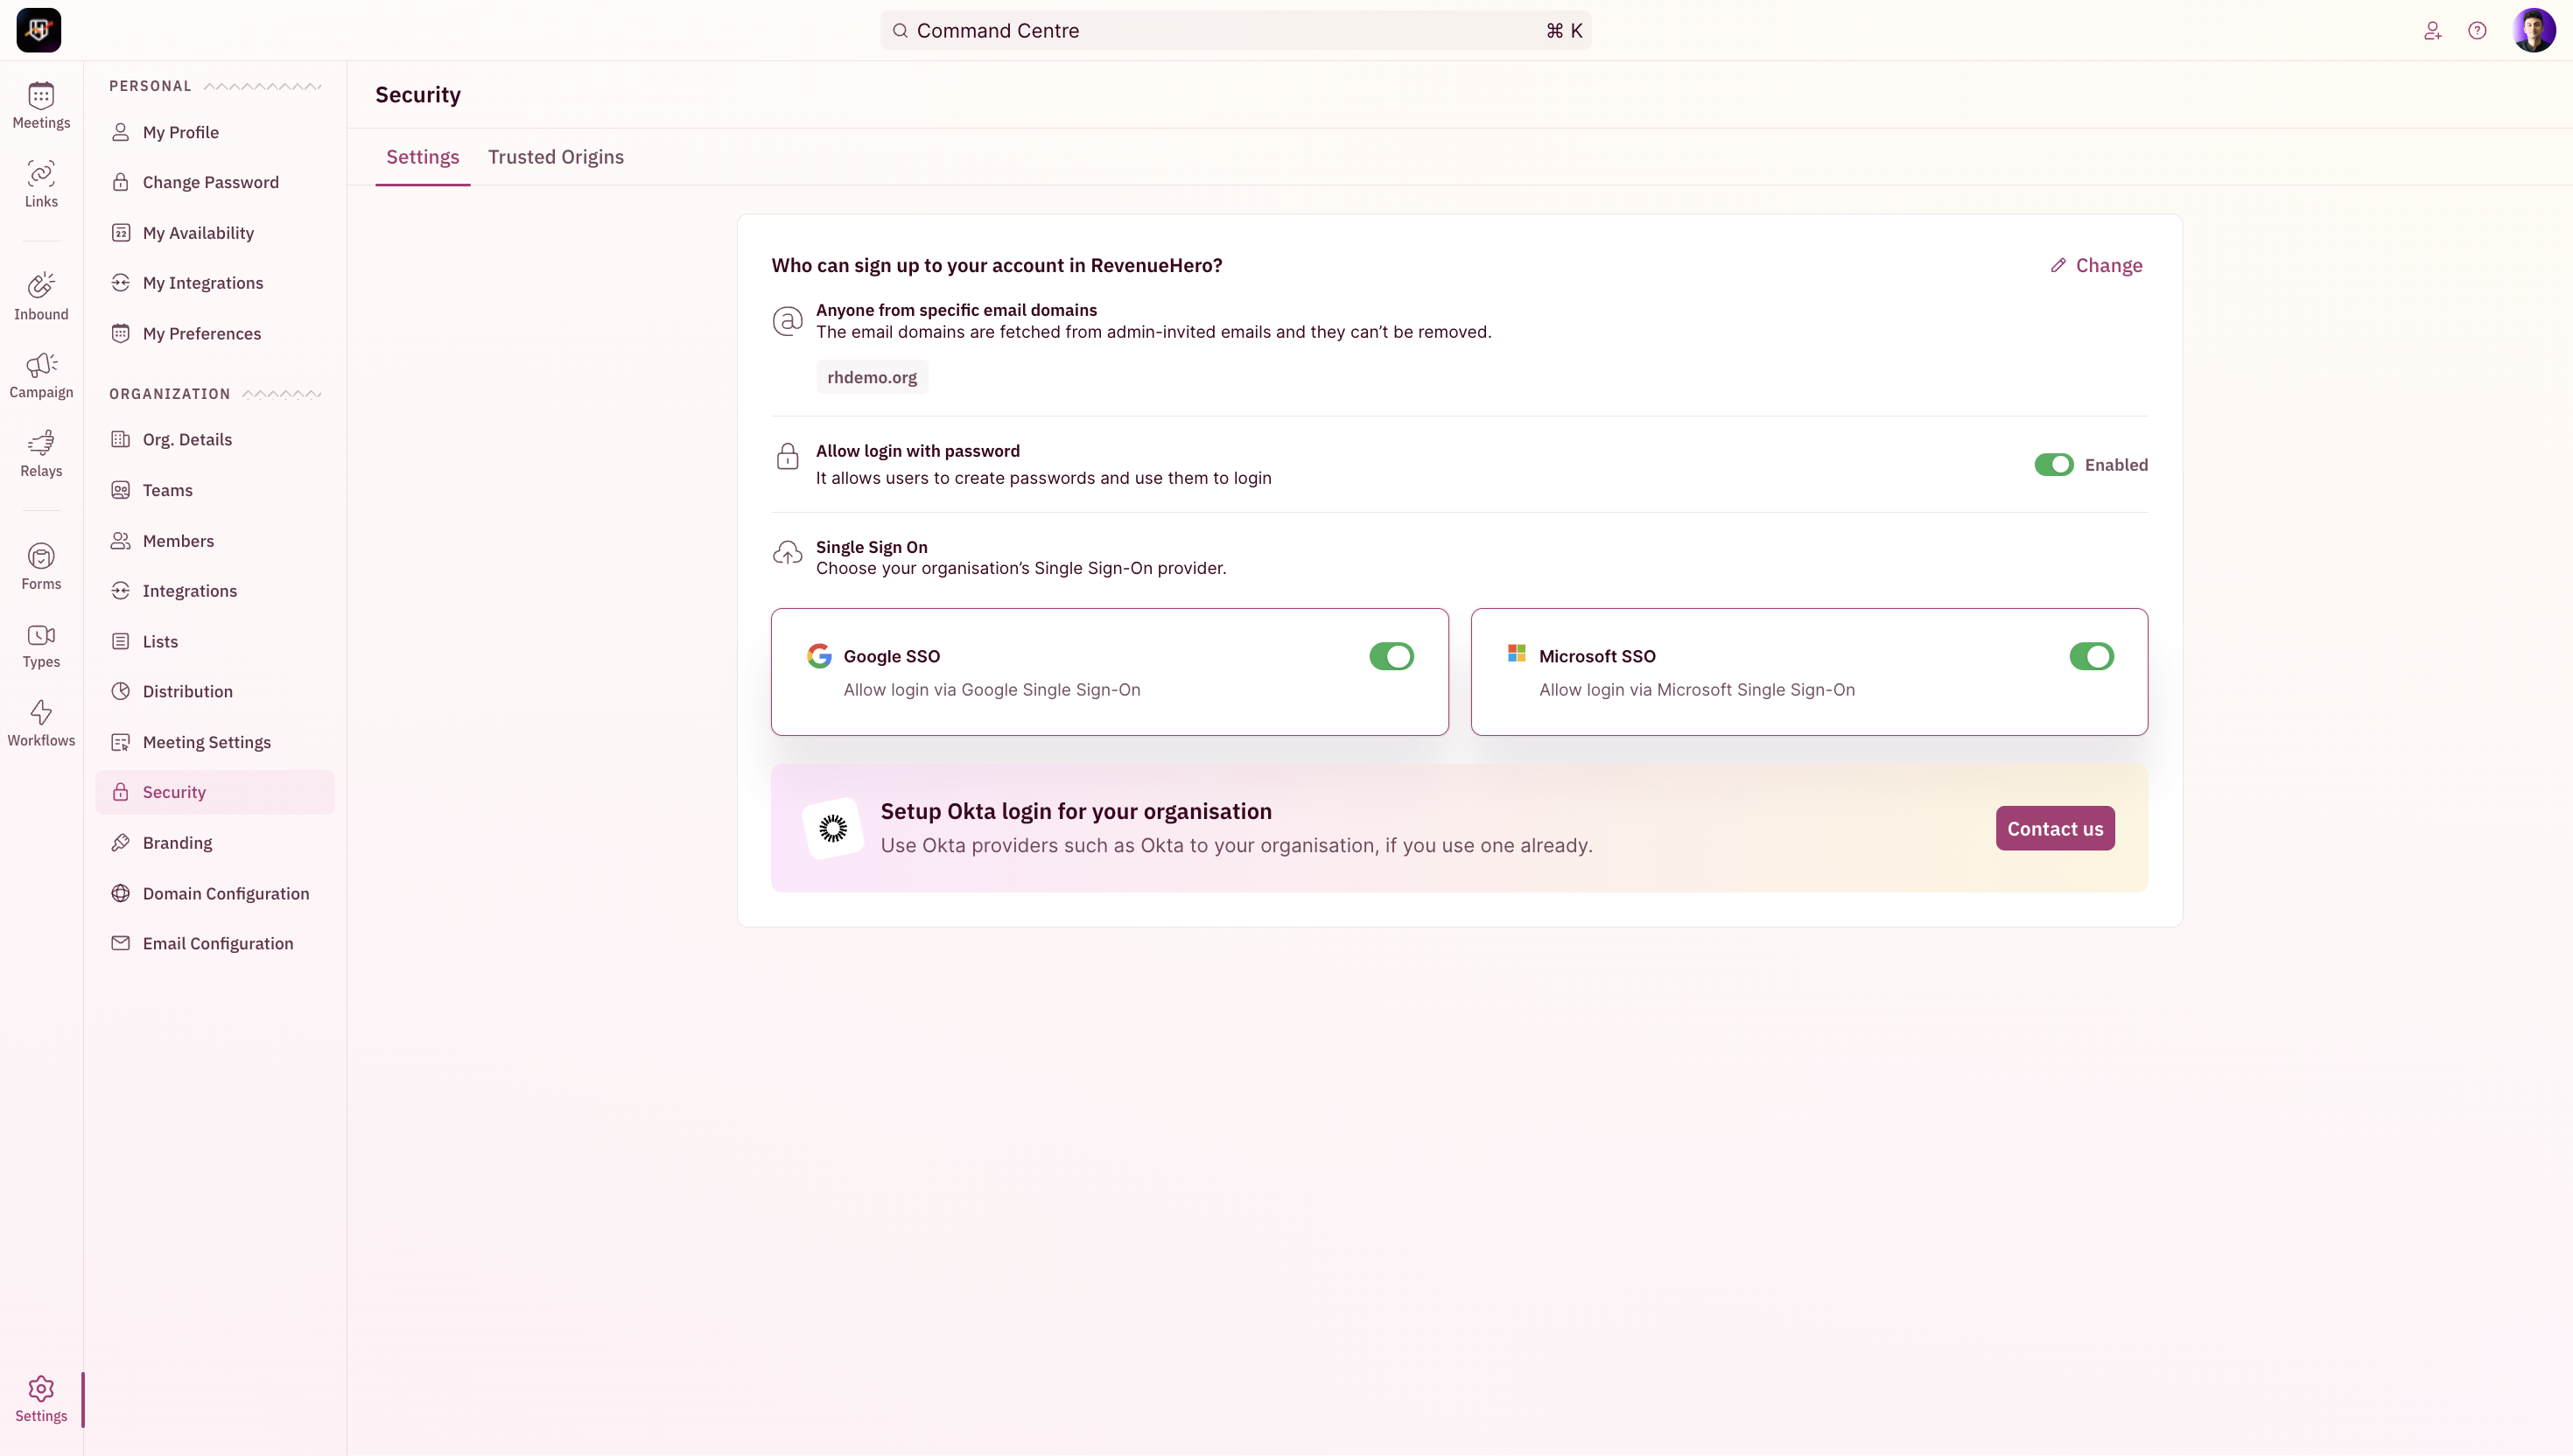Toggle the Google SSO switch
The image size is (2573, 1456).
pyautogui.click(x=1391, y=657)
